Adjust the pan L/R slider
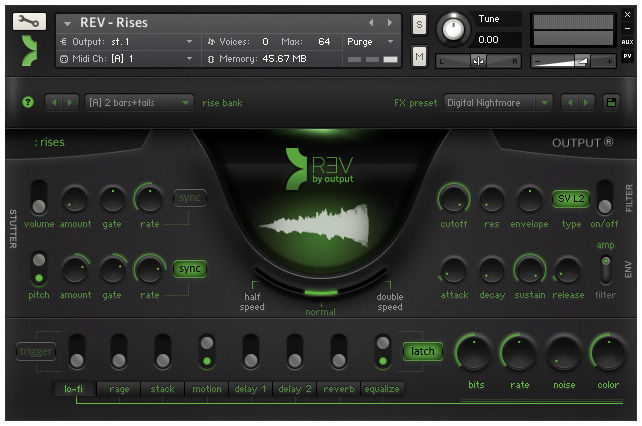The width and height of the screenshot is (642, 426). 478,61
